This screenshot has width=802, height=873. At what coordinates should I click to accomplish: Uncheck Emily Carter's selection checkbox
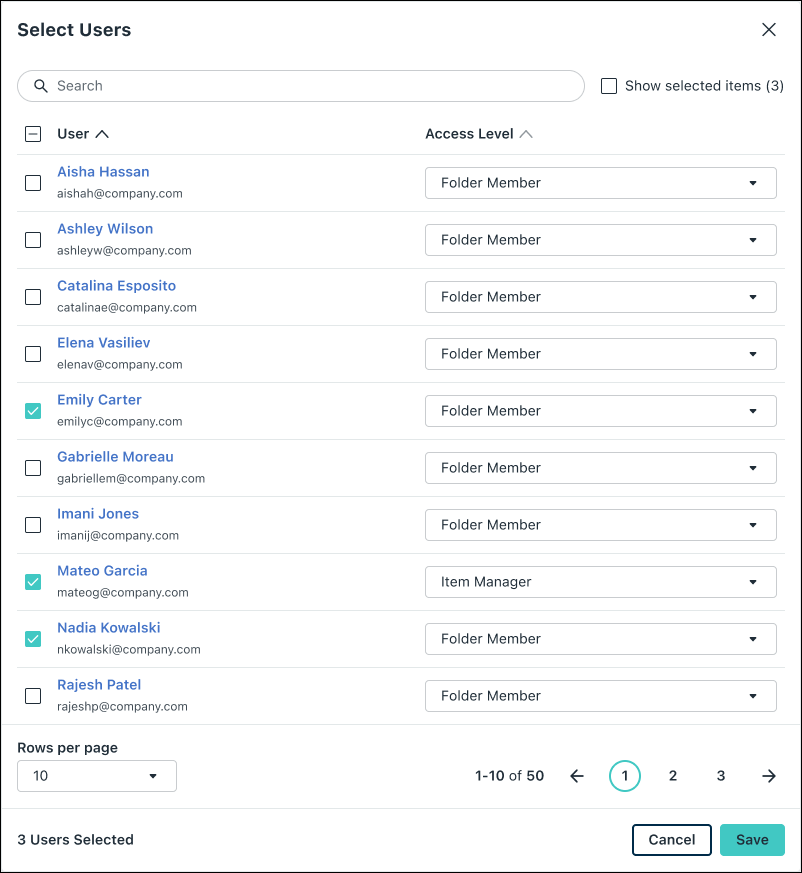coord(33,410)
